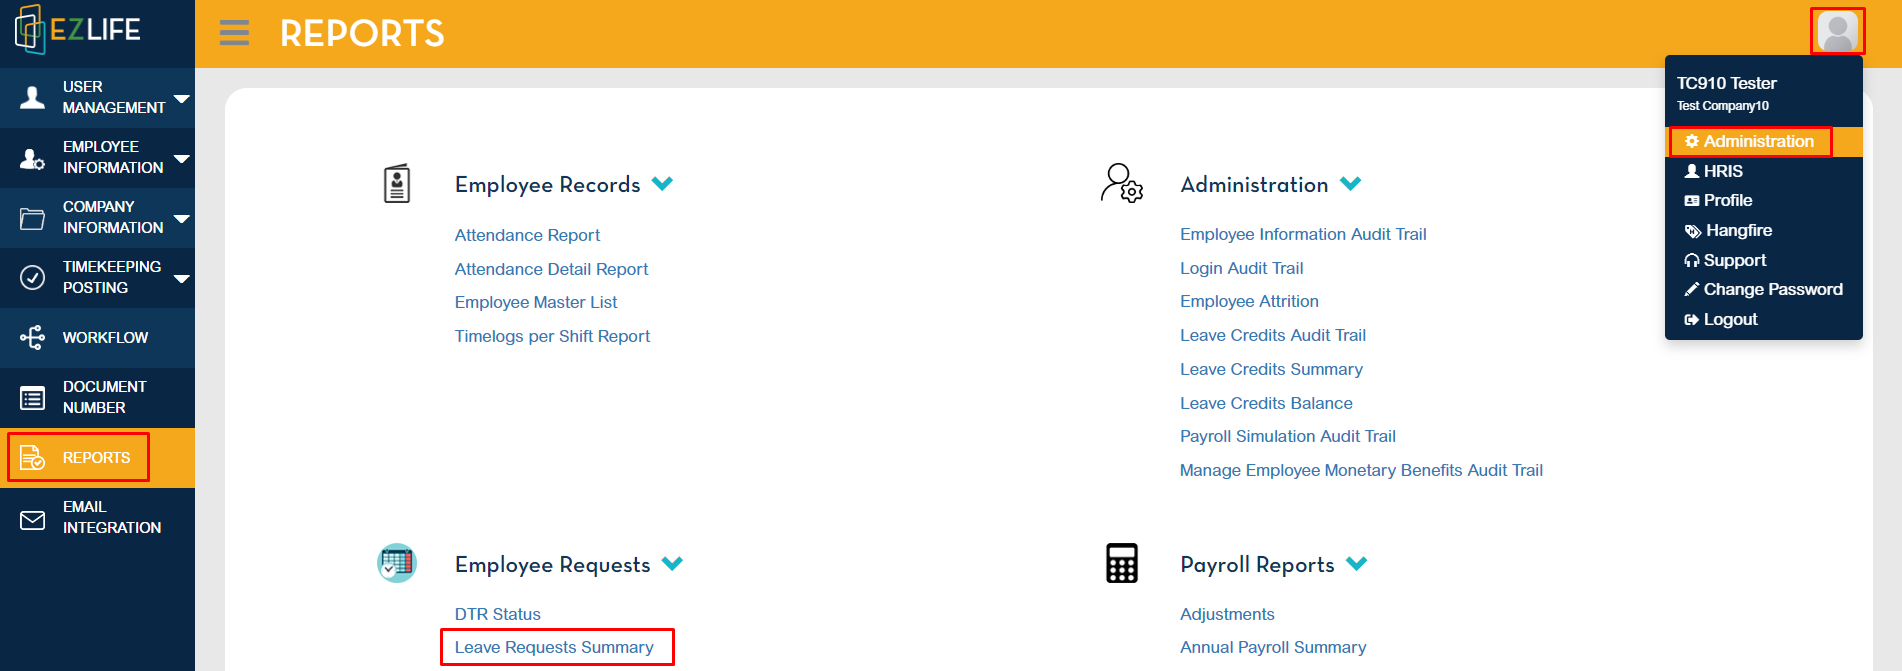Open the Reports sidebar item
1902x671 pixels.
97,458
